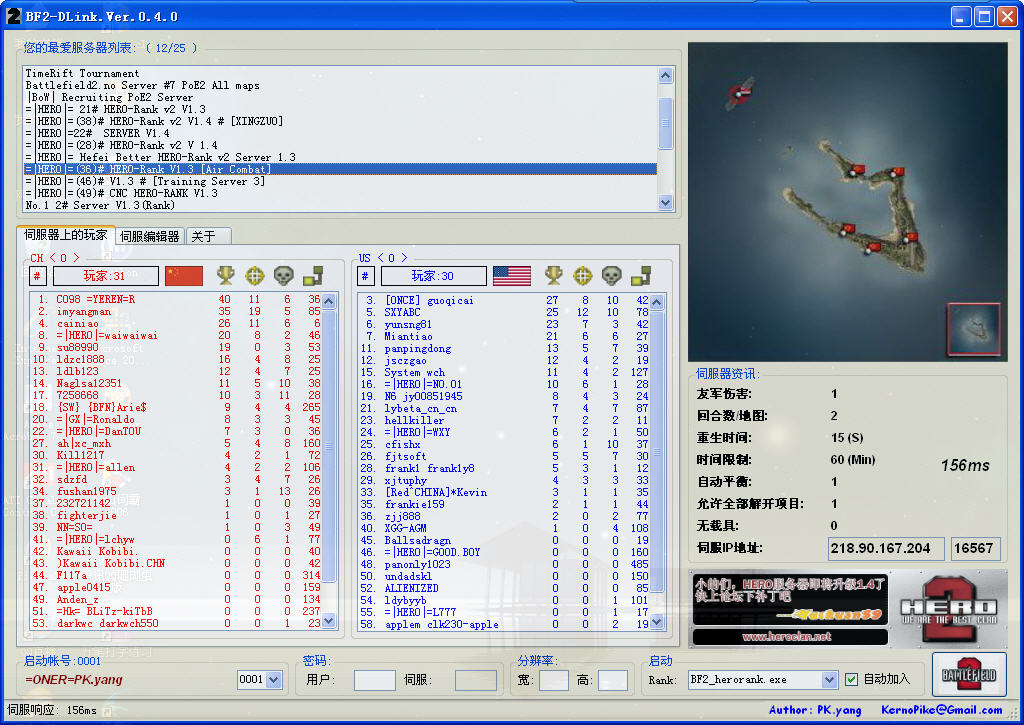Click the United States flag icon

click(512, 276)
